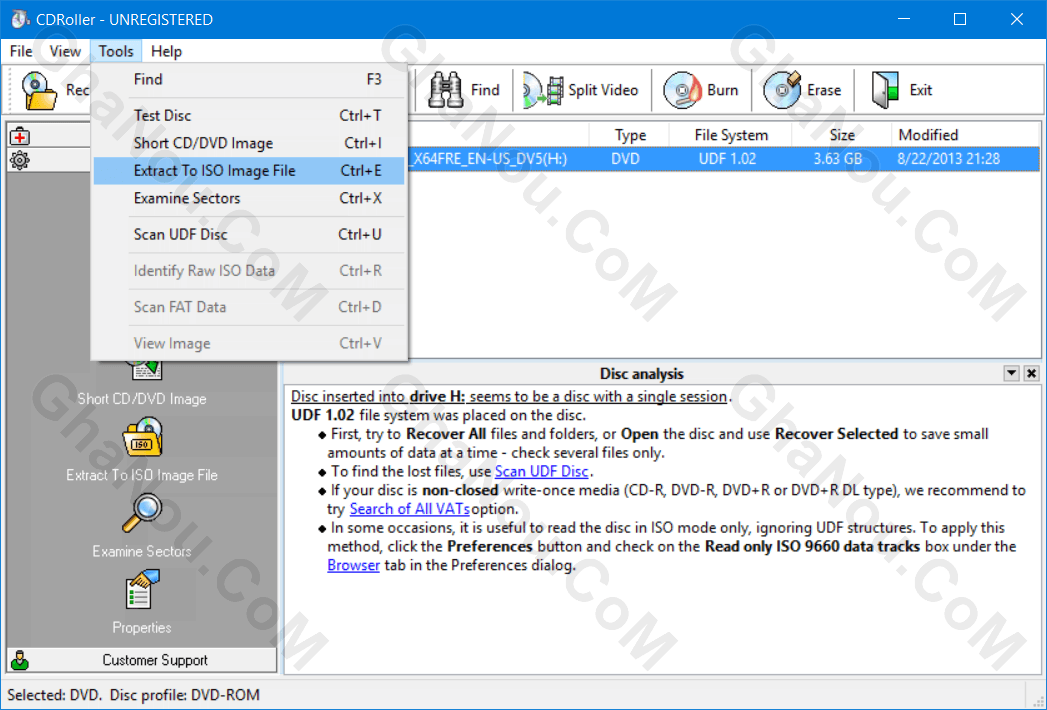Choose Scan UDF Disc from the Tools menu
1047x710 pixels.
point(249,234)
